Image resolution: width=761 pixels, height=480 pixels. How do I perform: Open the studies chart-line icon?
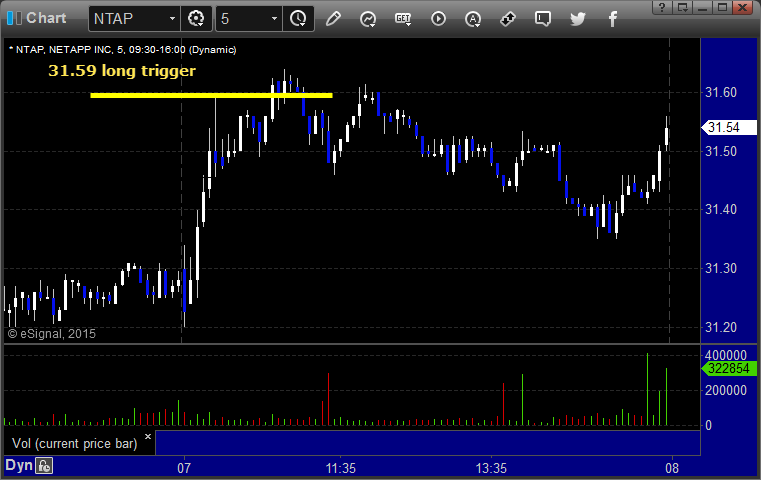click(368, 19)
